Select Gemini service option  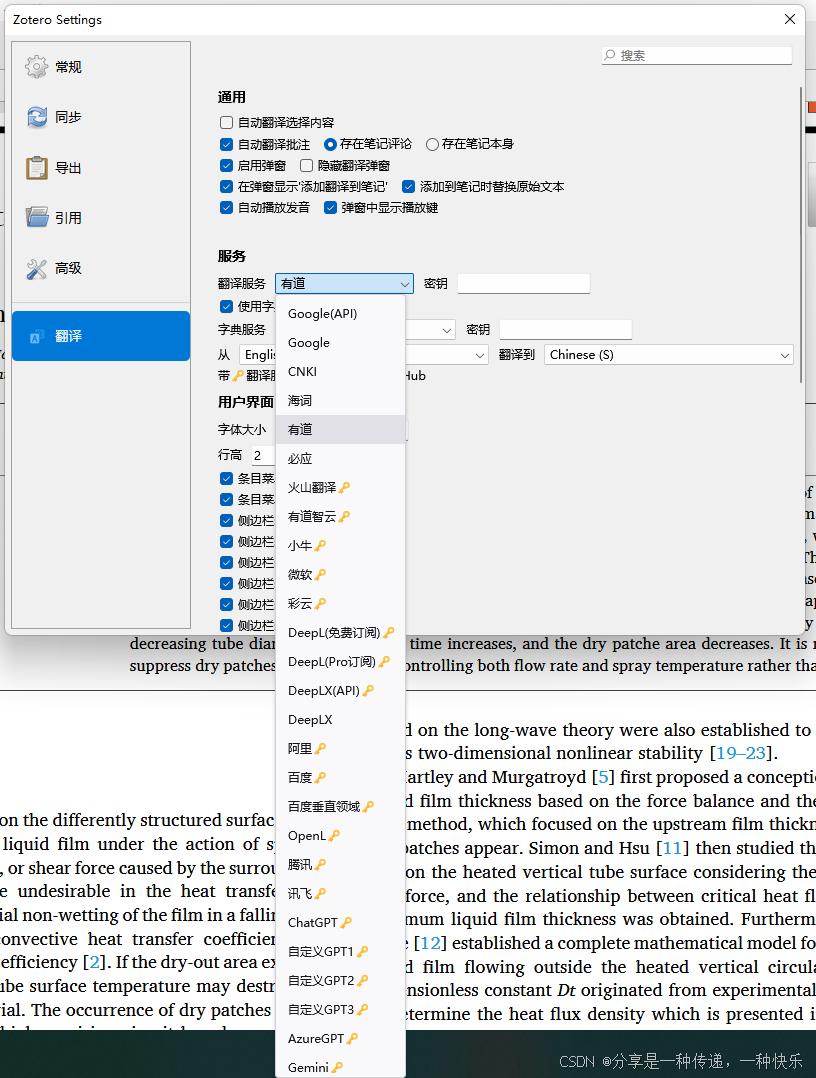(x=340, y=1068)
